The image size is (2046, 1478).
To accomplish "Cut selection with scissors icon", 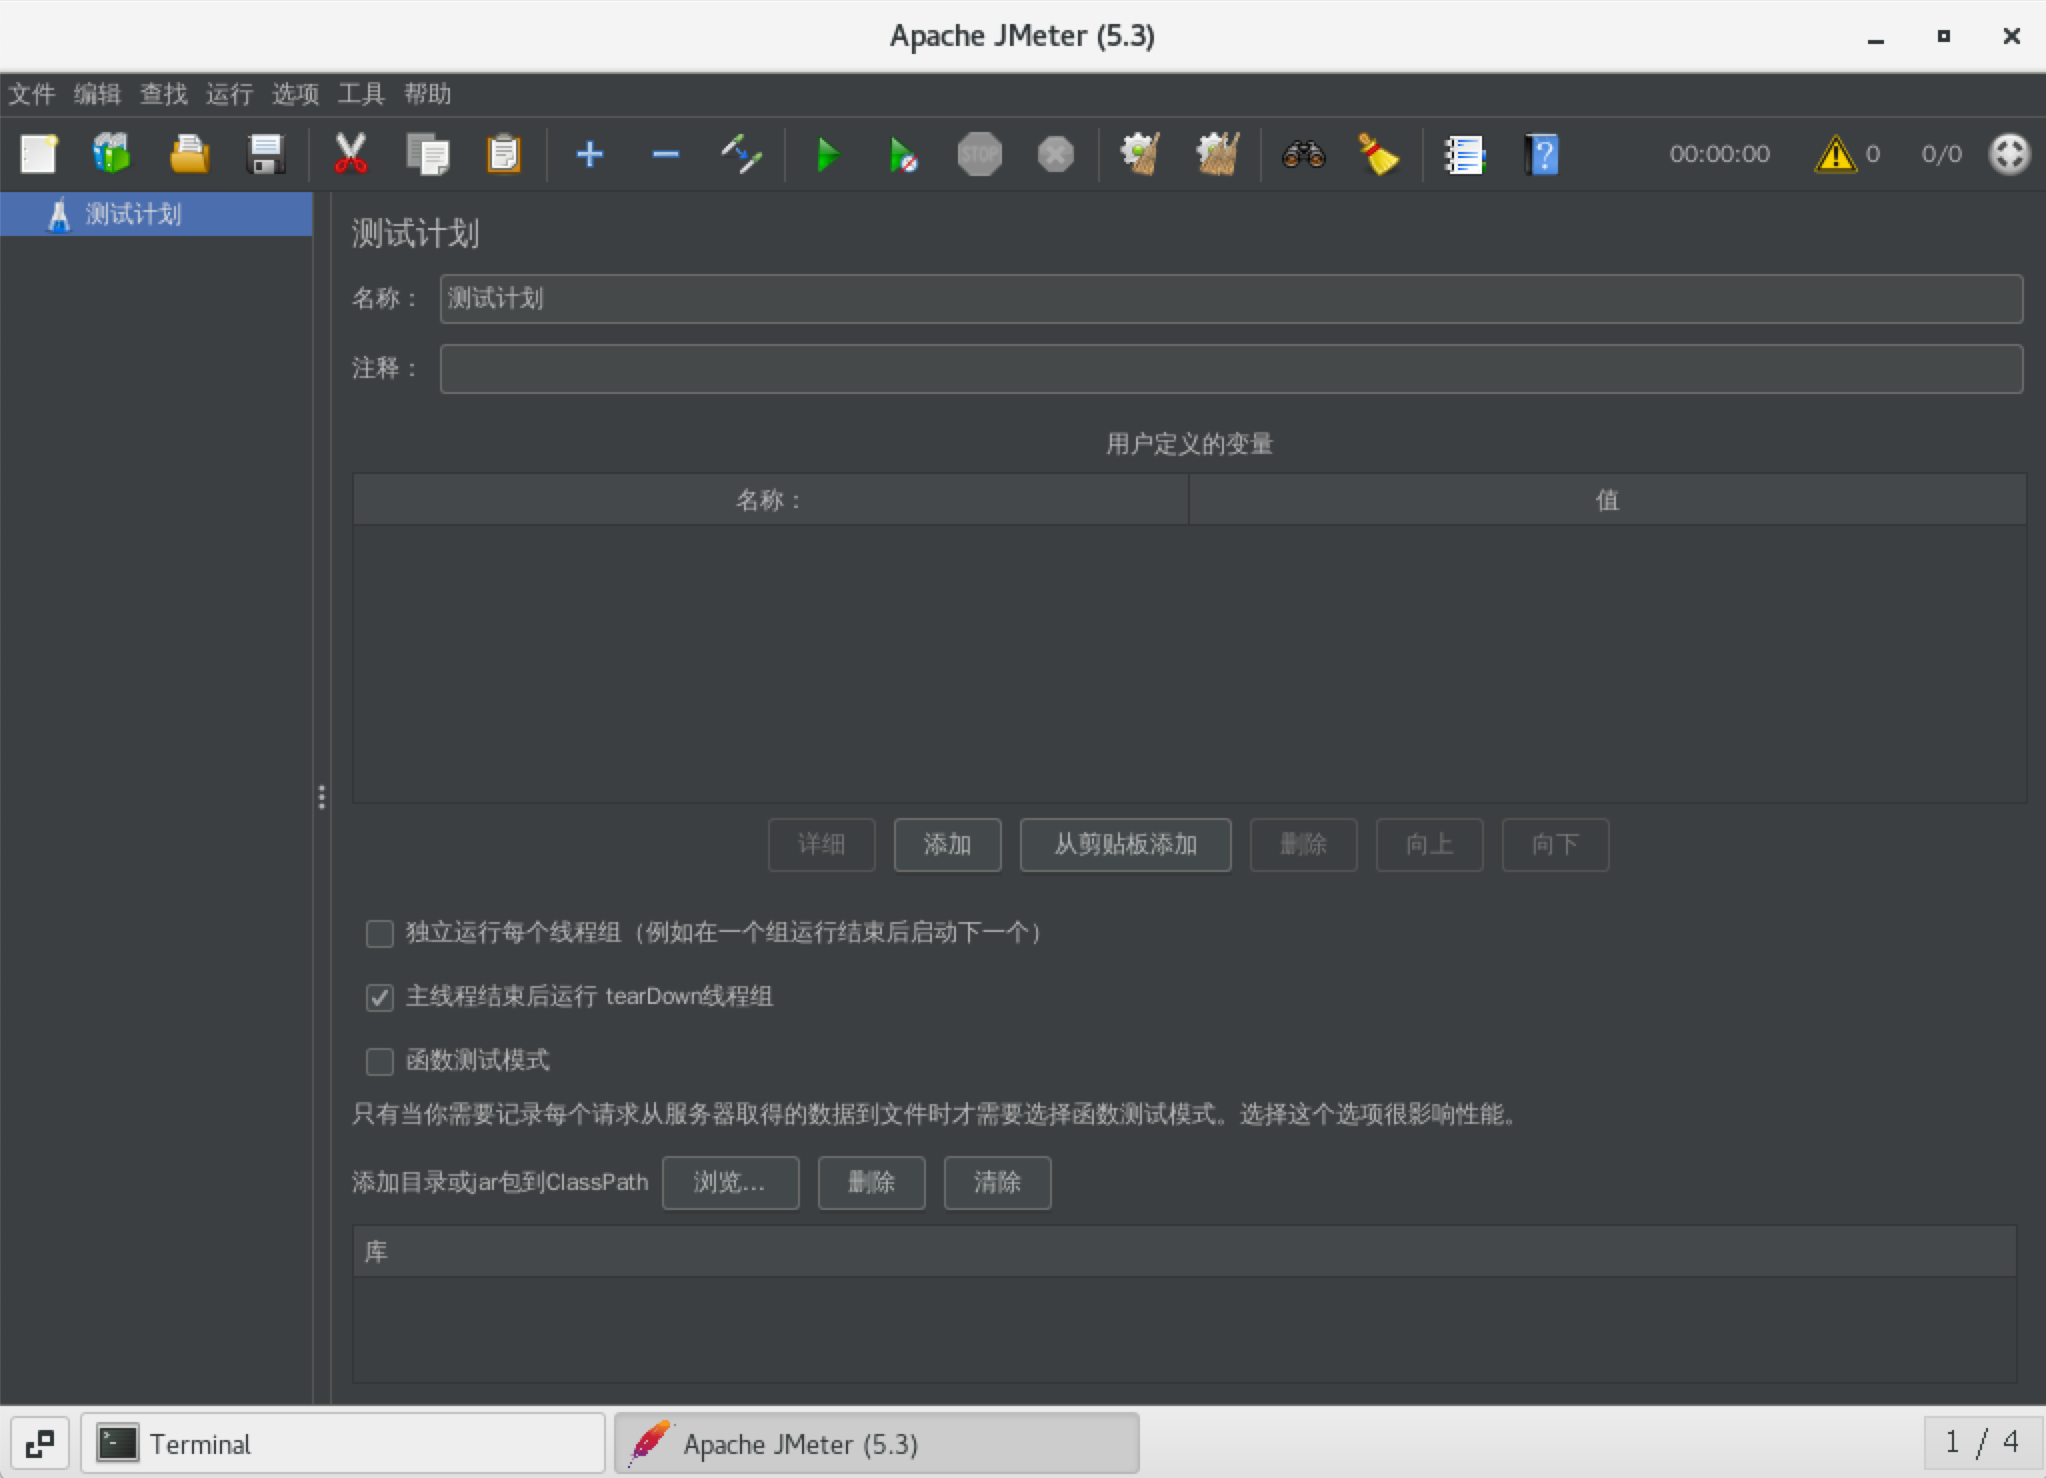I will tap(350, 155).
